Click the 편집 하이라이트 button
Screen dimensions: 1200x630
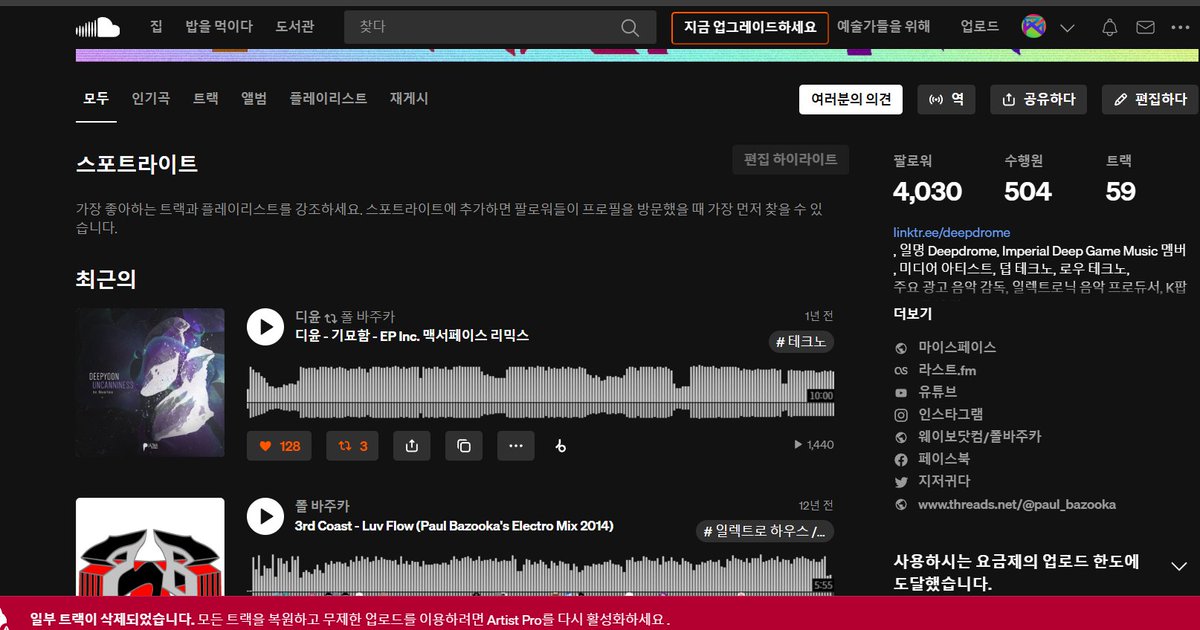[x=790, y=160]
